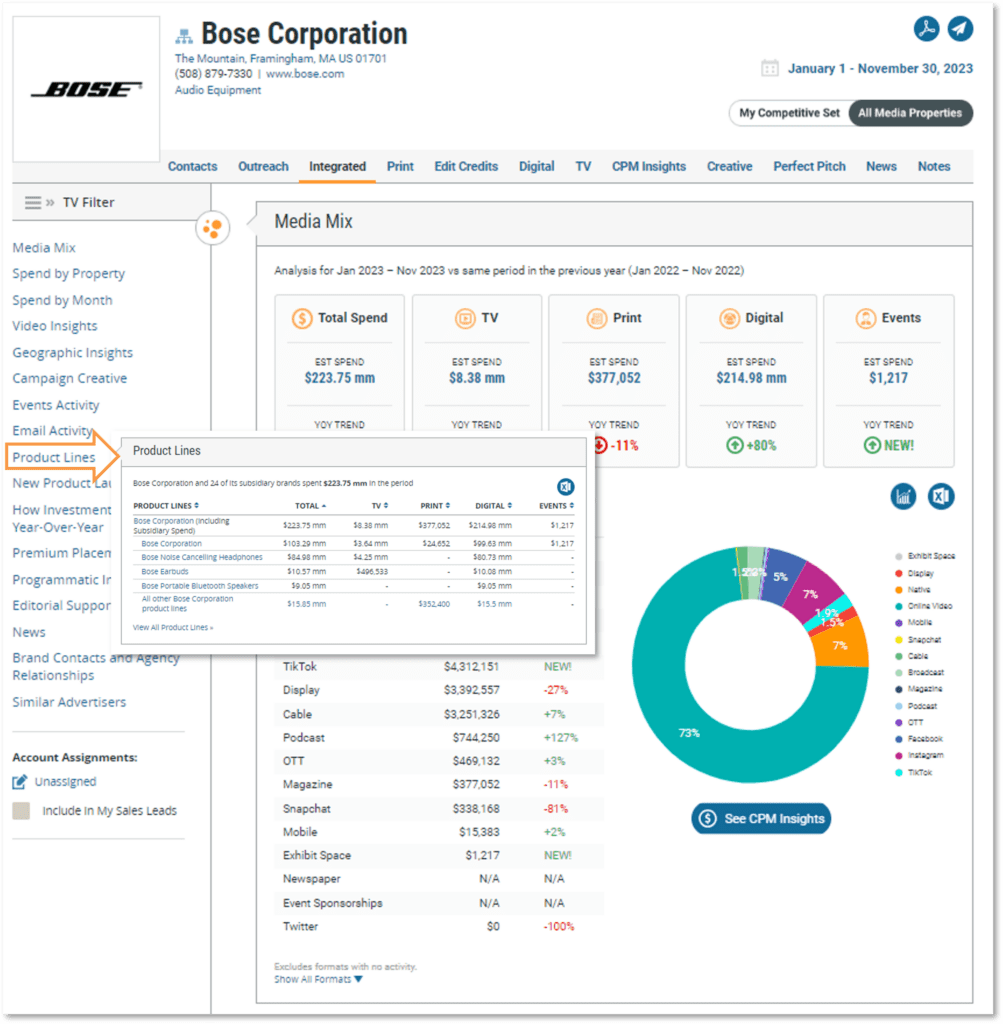The height and width of the screenshot is (1024, 1003).
Task: Check Include In My Sales Leads
Action: pos(21,810)
